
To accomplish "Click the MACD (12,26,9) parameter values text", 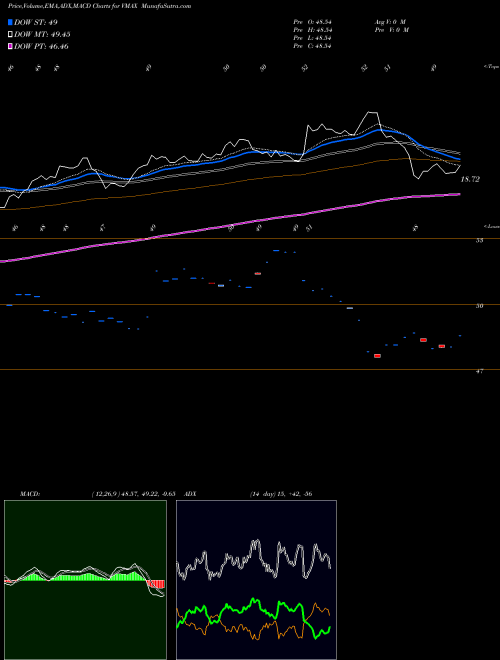I will coord(133,494).
